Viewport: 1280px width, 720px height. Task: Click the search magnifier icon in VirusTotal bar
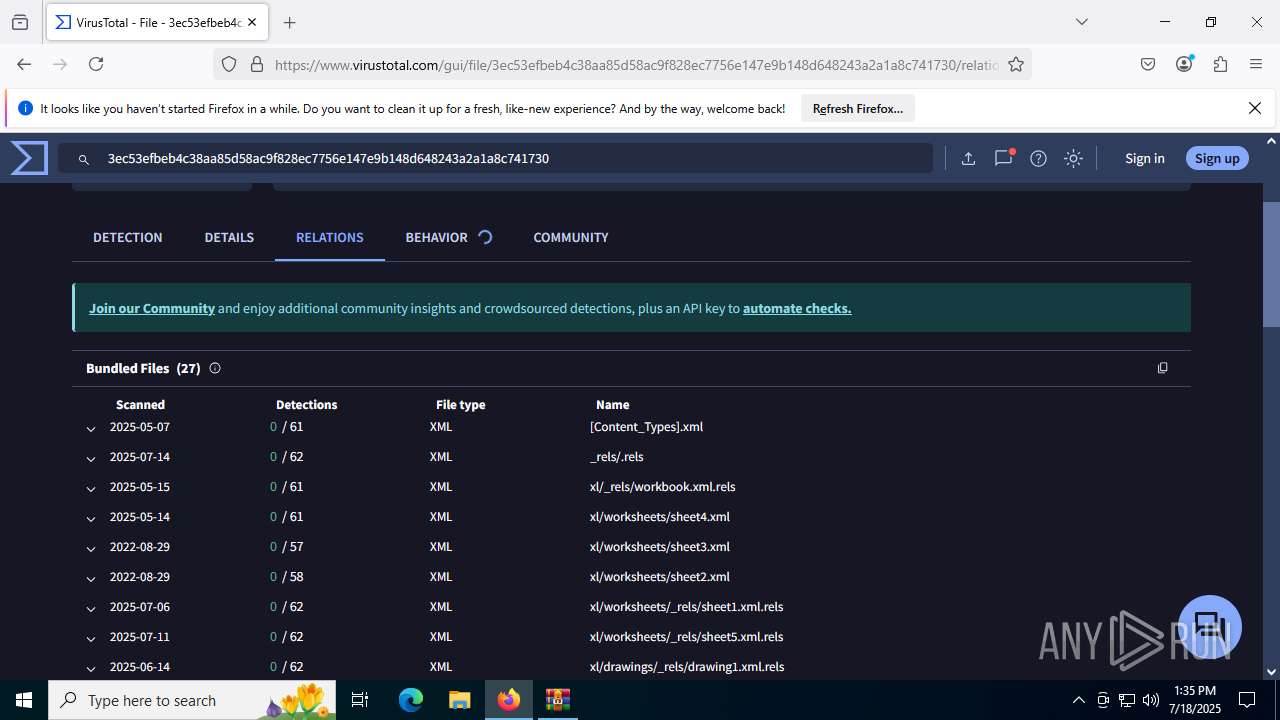85,158
